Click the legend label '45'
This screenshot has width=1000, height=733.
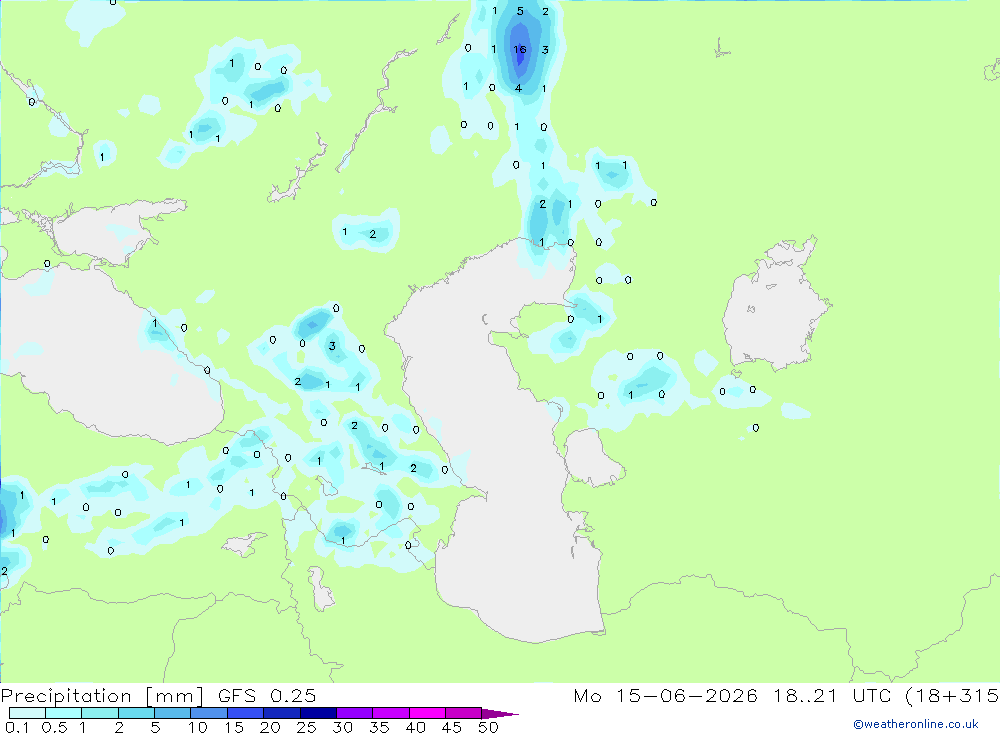(452, 727)
